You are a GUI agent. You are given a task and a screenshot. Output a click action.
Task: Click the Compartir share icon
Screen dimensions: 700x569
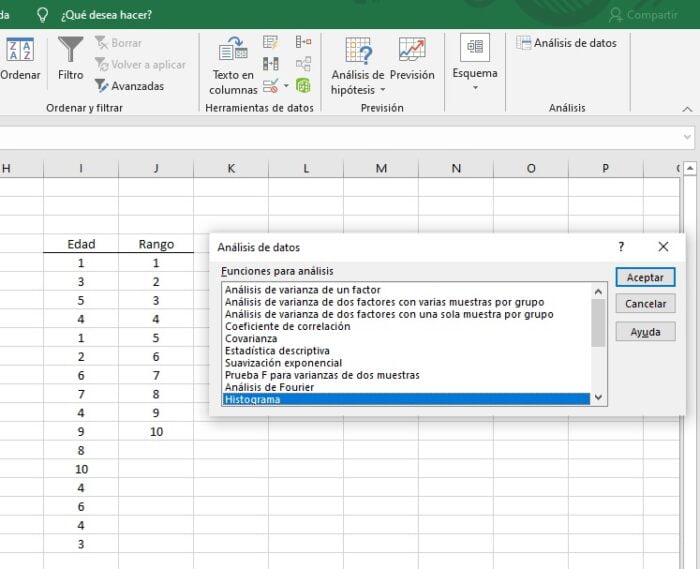616,15
